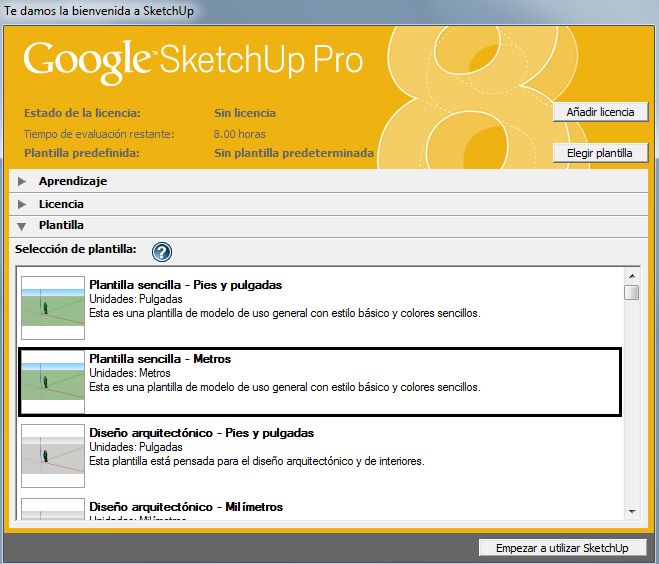Click the template list scrollbar down arrow
The image size is (659, 564).
[x=632, y=511]
